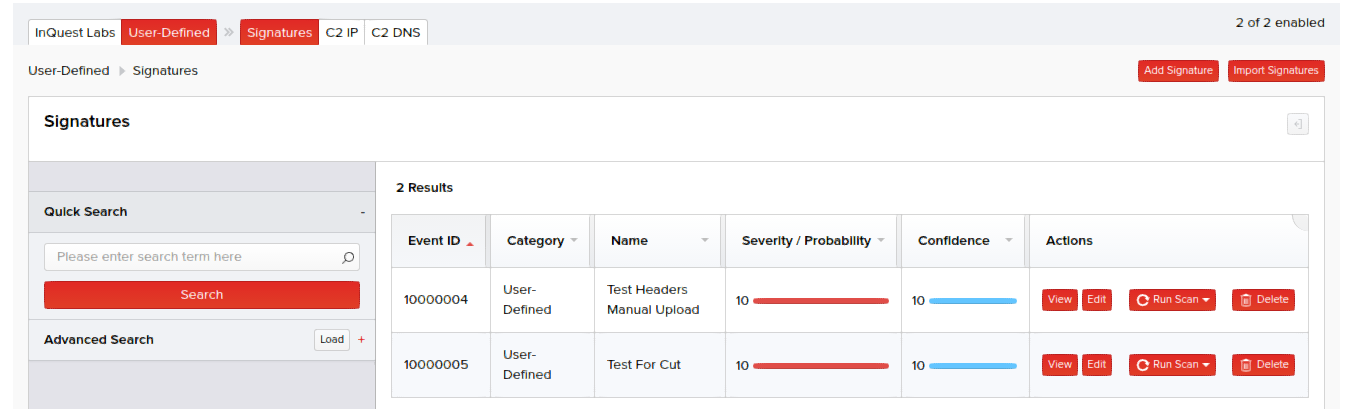Click the quick search term input field
This screenshot has width=1345, height=409.
click(192, 257)
